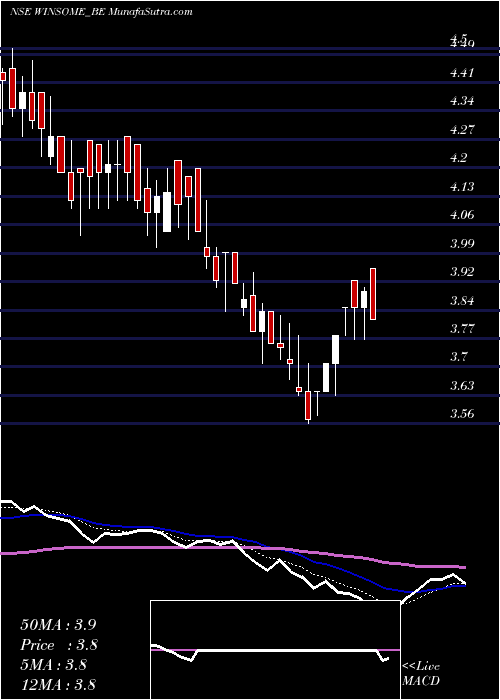The width and height of the screenshot is (500, 700).
Task: Click the 4.41 price axis label
Action: click(x=462, y=73)
